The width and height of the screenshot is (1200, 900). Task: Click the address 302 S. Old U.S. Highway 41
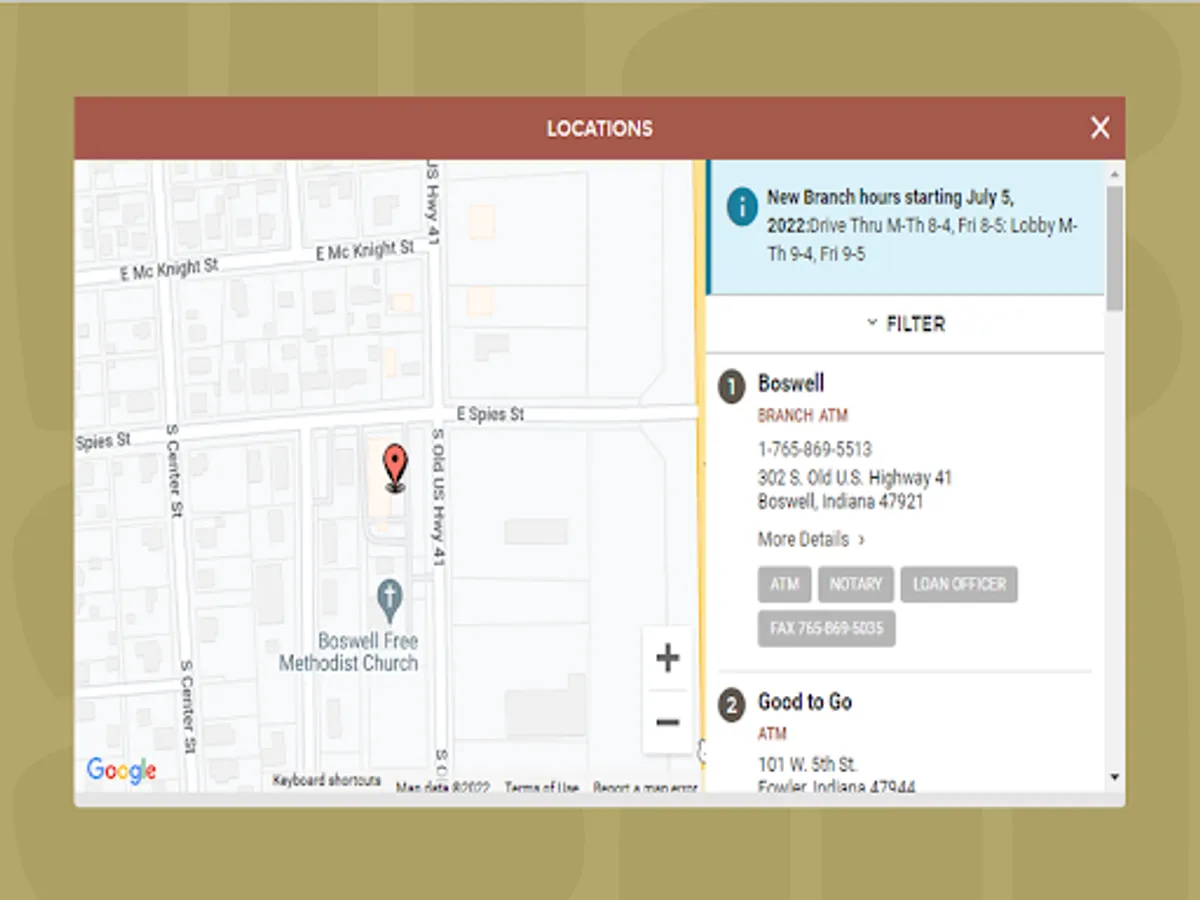[x=855, y=477]
